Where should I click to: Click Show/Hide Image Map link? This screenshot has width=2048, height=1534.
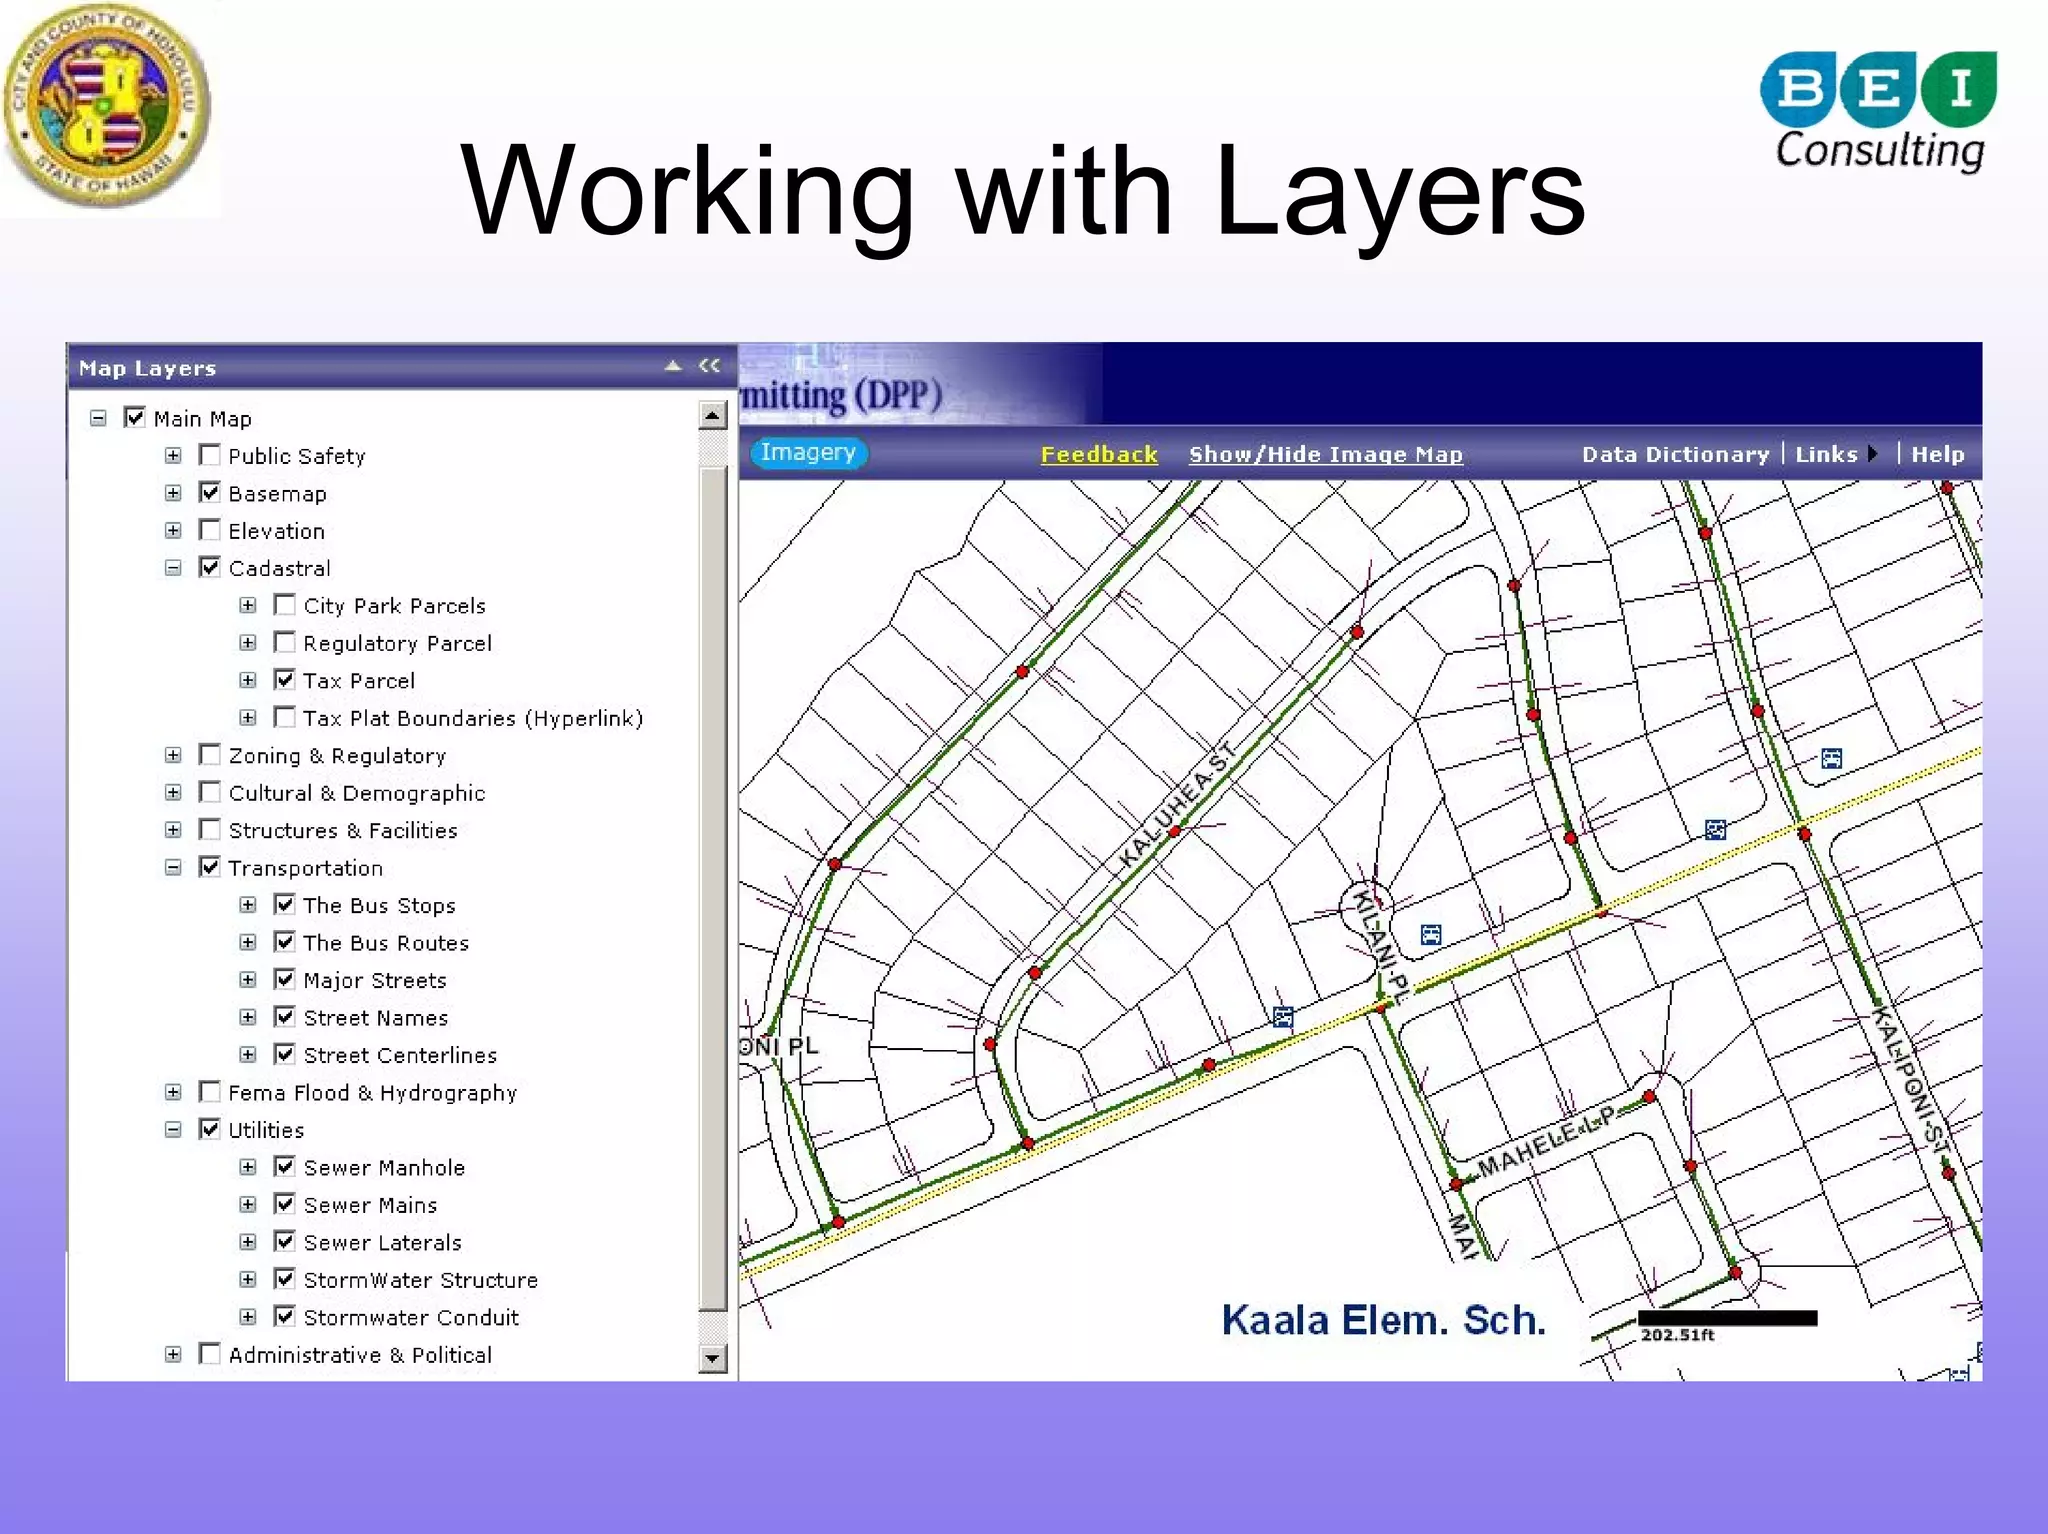[x=1325, y=454]
